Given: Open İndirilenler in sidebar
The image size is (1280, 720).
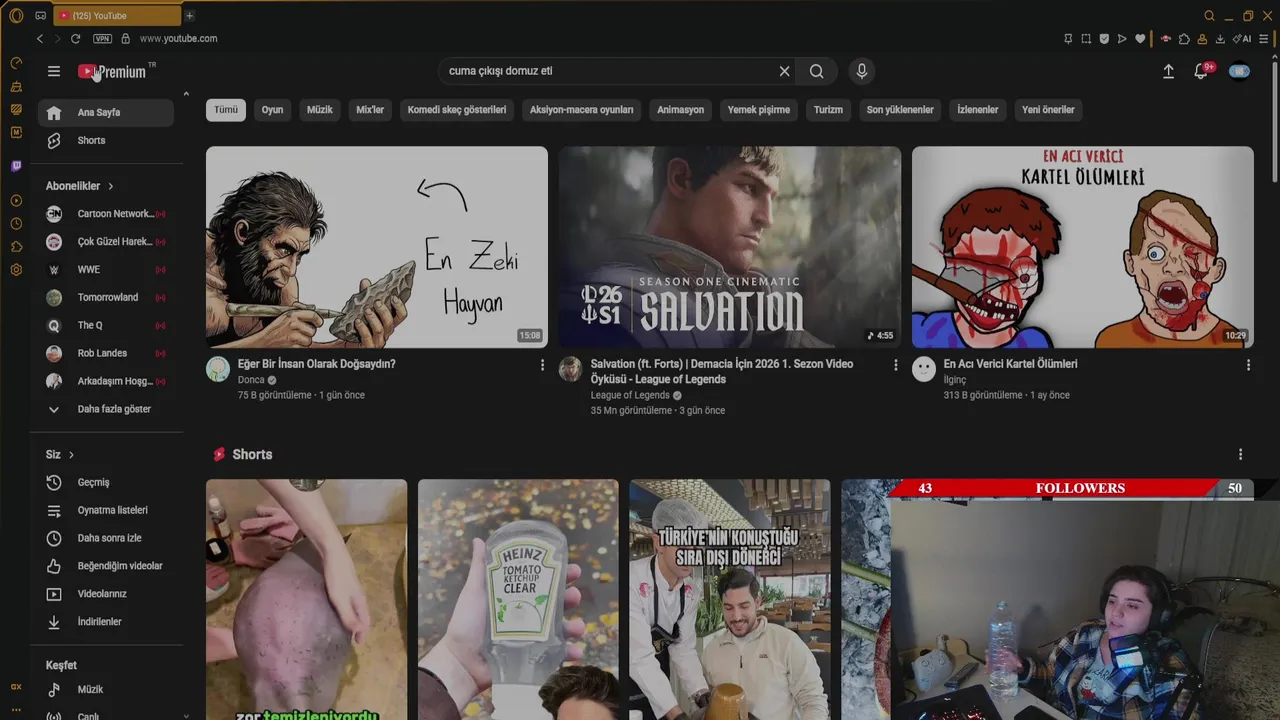Looking at the screenshot, I should click(x=106, y=622).
